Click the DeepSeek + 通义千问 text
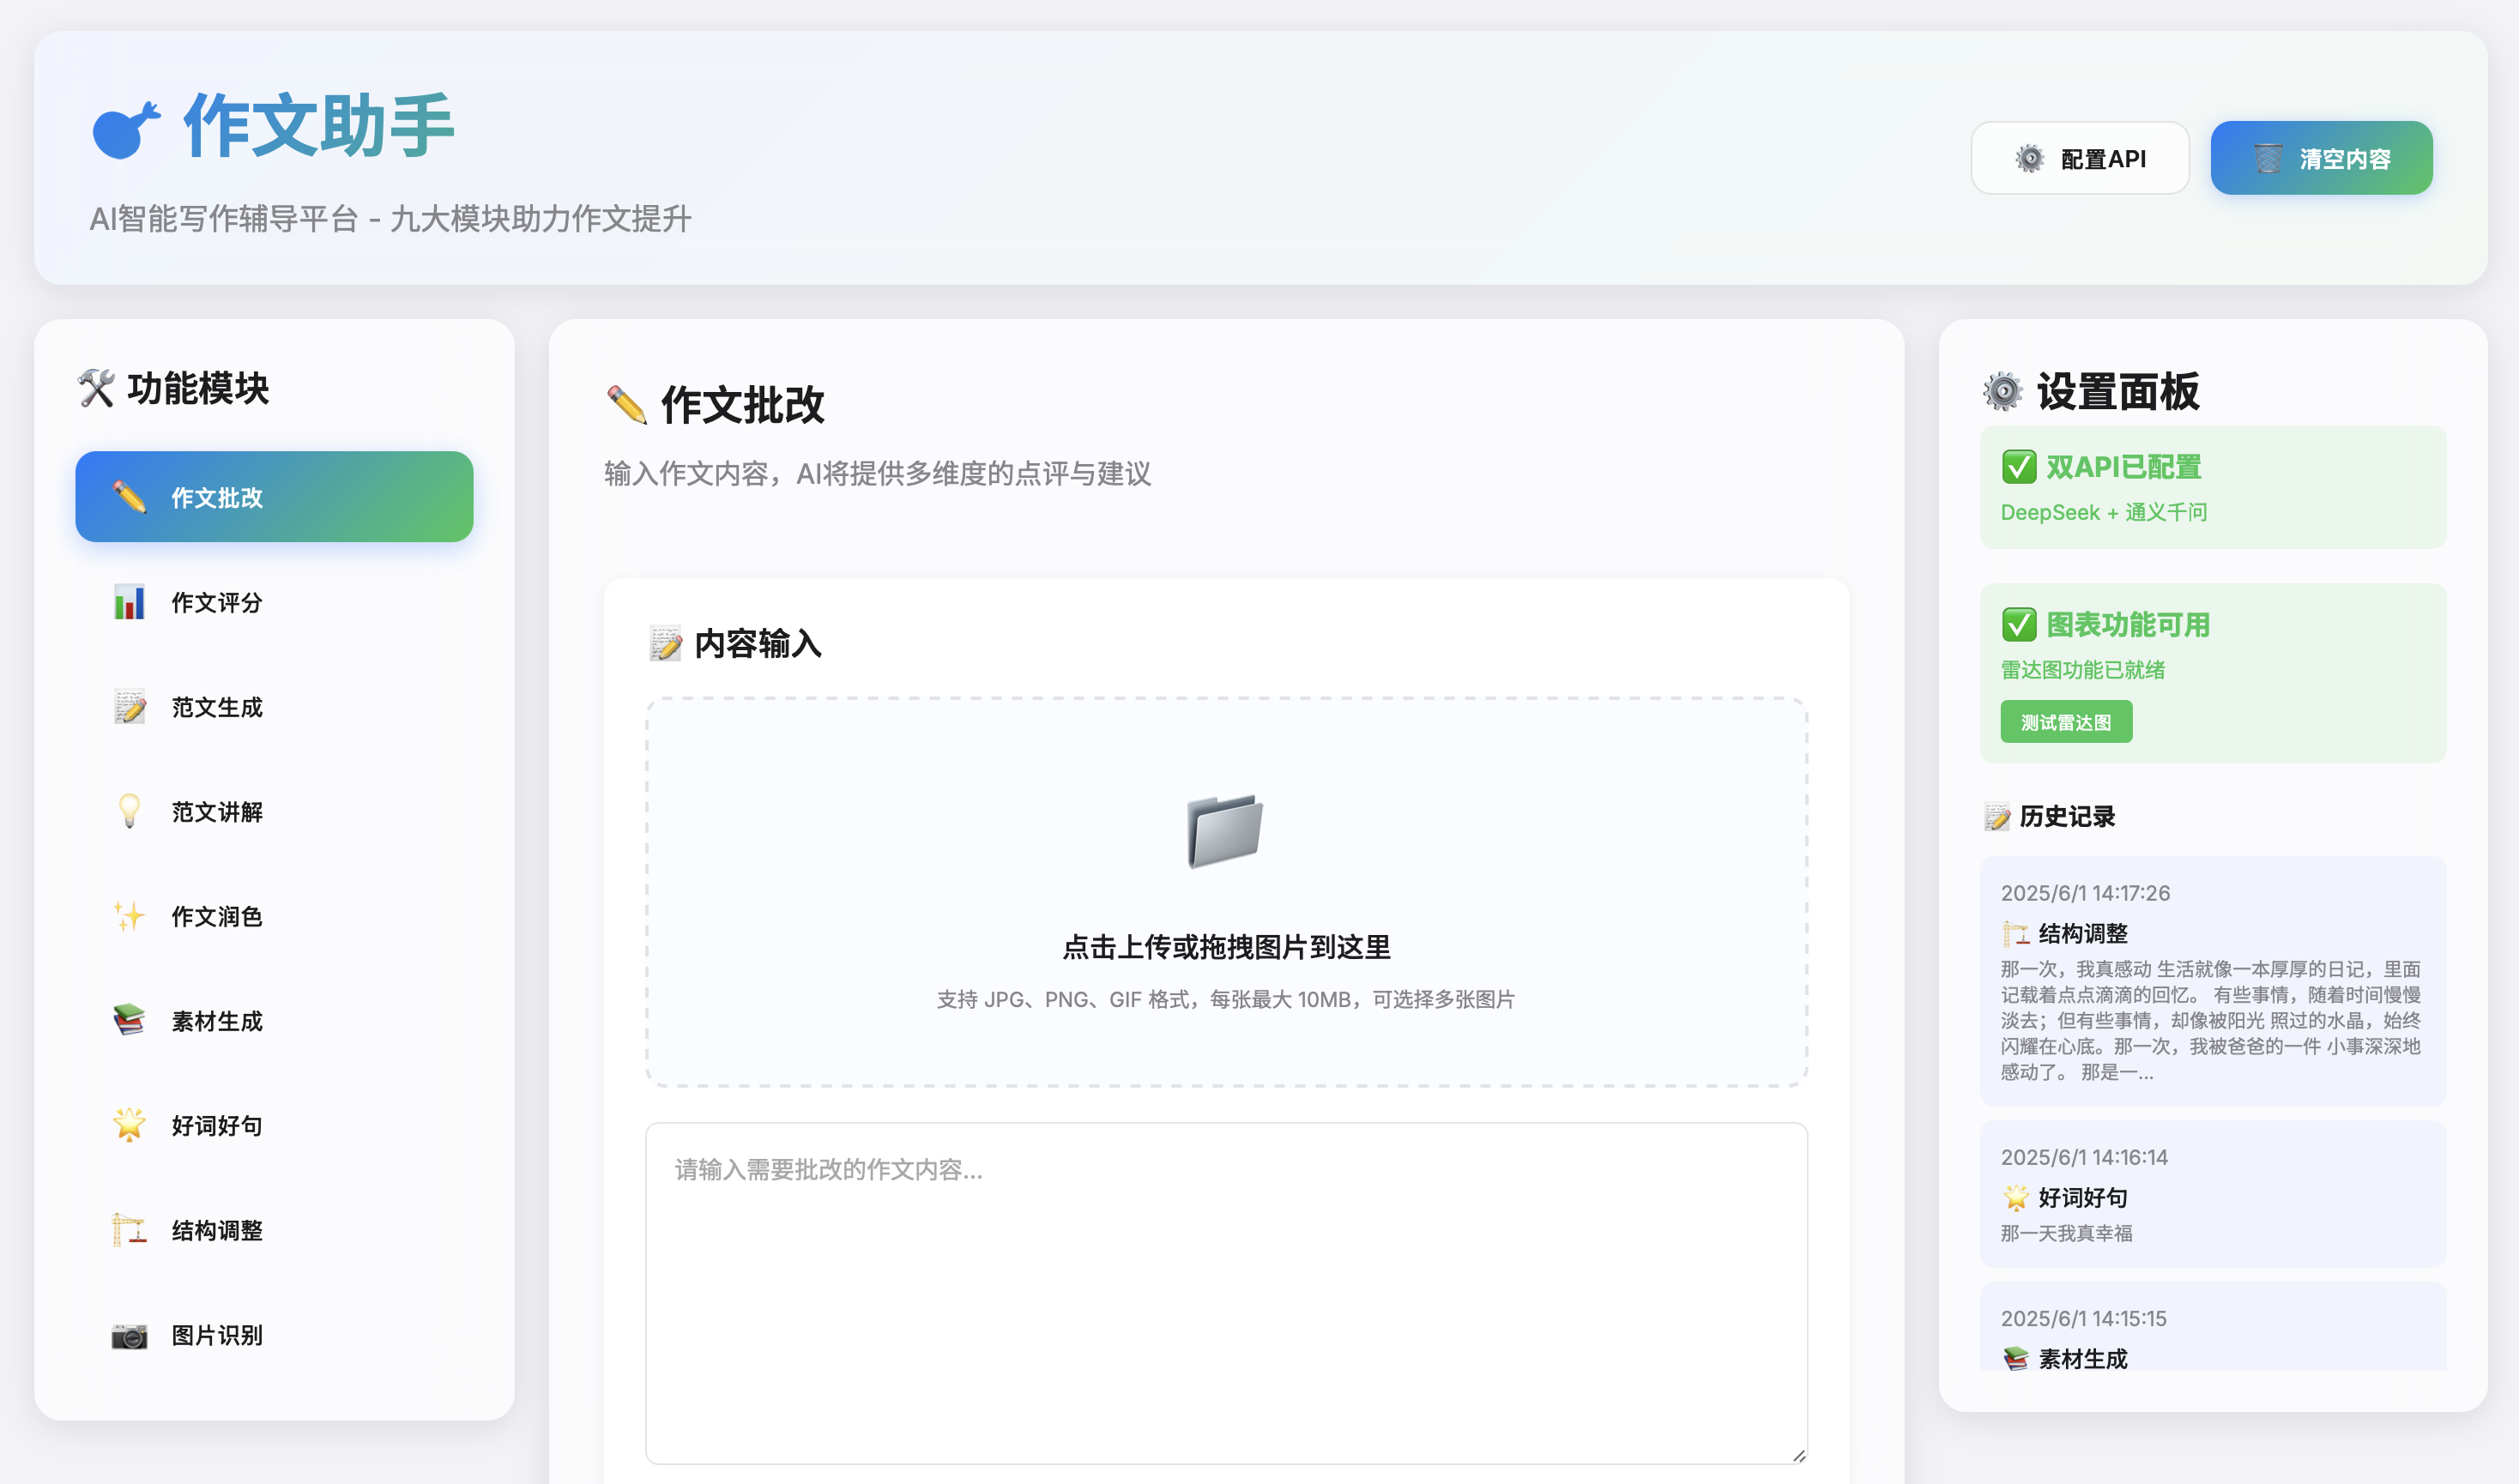The height and width of the screenshot is (1484, 2519). tap(2103, 512)
